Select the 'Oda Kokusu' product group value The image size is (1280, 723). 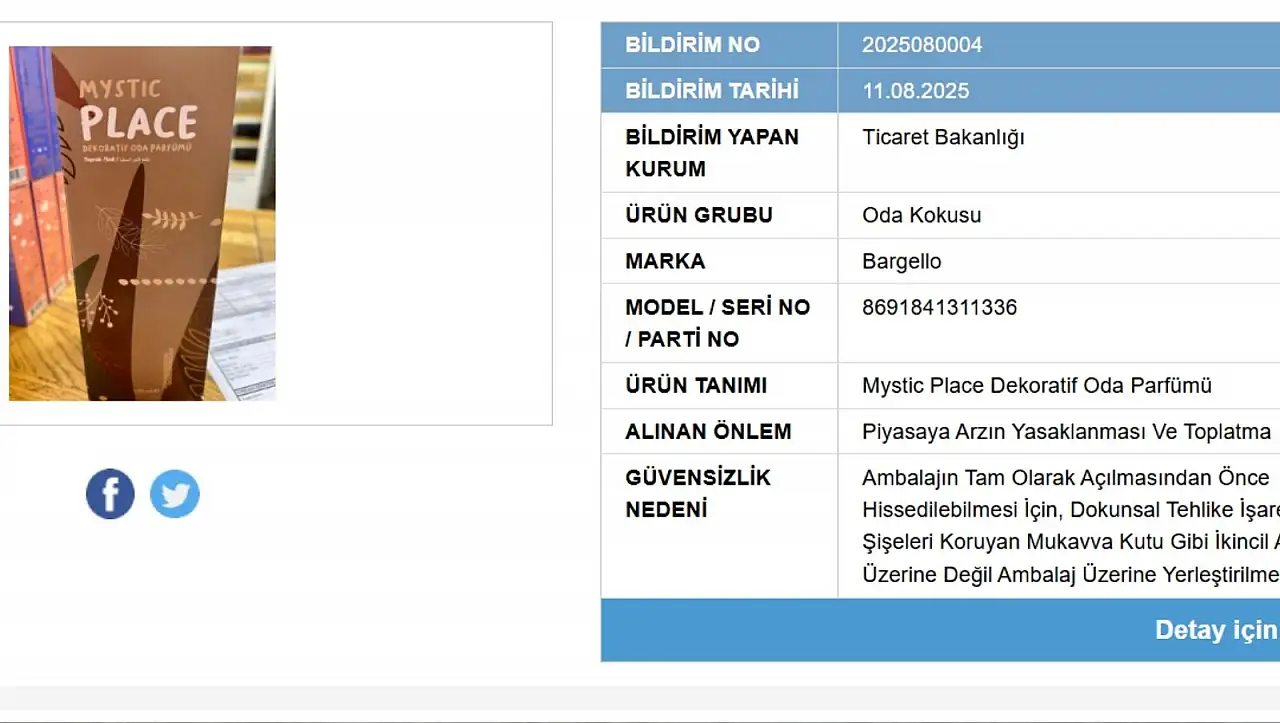point(921,215)
